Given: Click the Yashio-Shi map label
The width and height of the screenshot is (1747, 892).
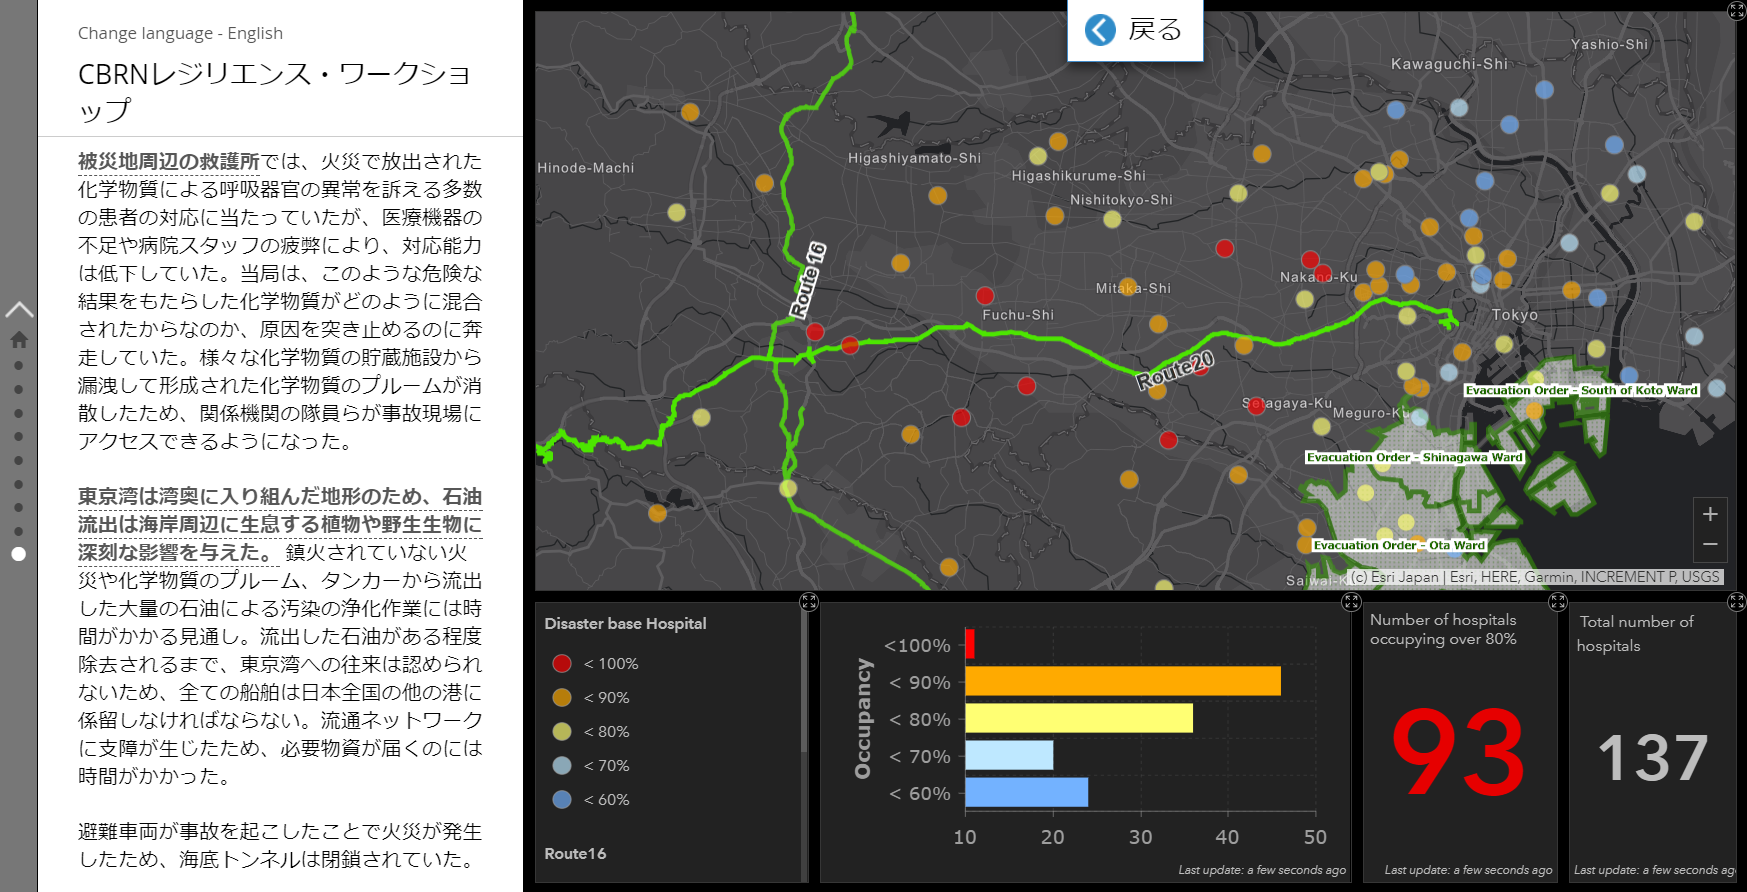Looking at the screenshot, I should click(x=1609, y=45).
